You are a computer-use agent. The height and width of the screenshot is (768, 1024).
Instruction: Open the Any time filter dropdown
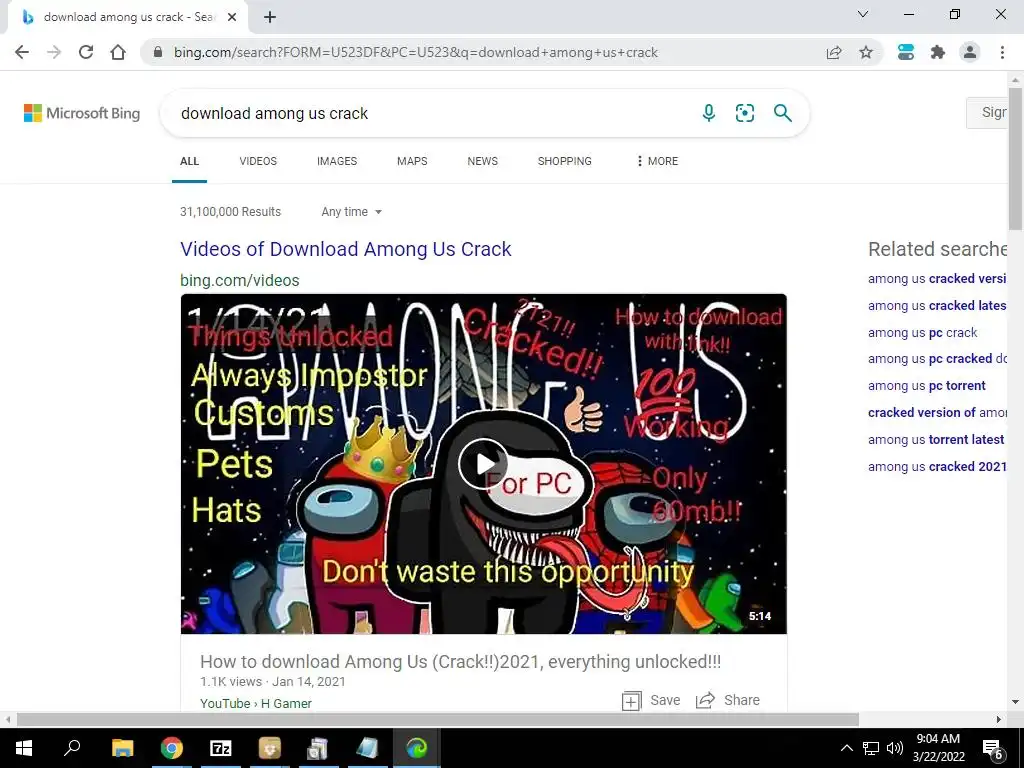pos(351,212)
